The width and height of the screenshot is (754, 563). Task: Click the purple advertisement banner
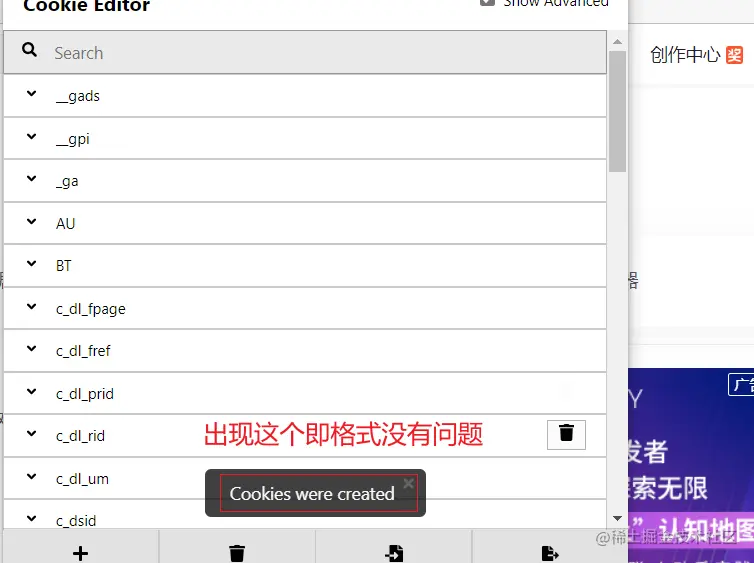point(691,465)
